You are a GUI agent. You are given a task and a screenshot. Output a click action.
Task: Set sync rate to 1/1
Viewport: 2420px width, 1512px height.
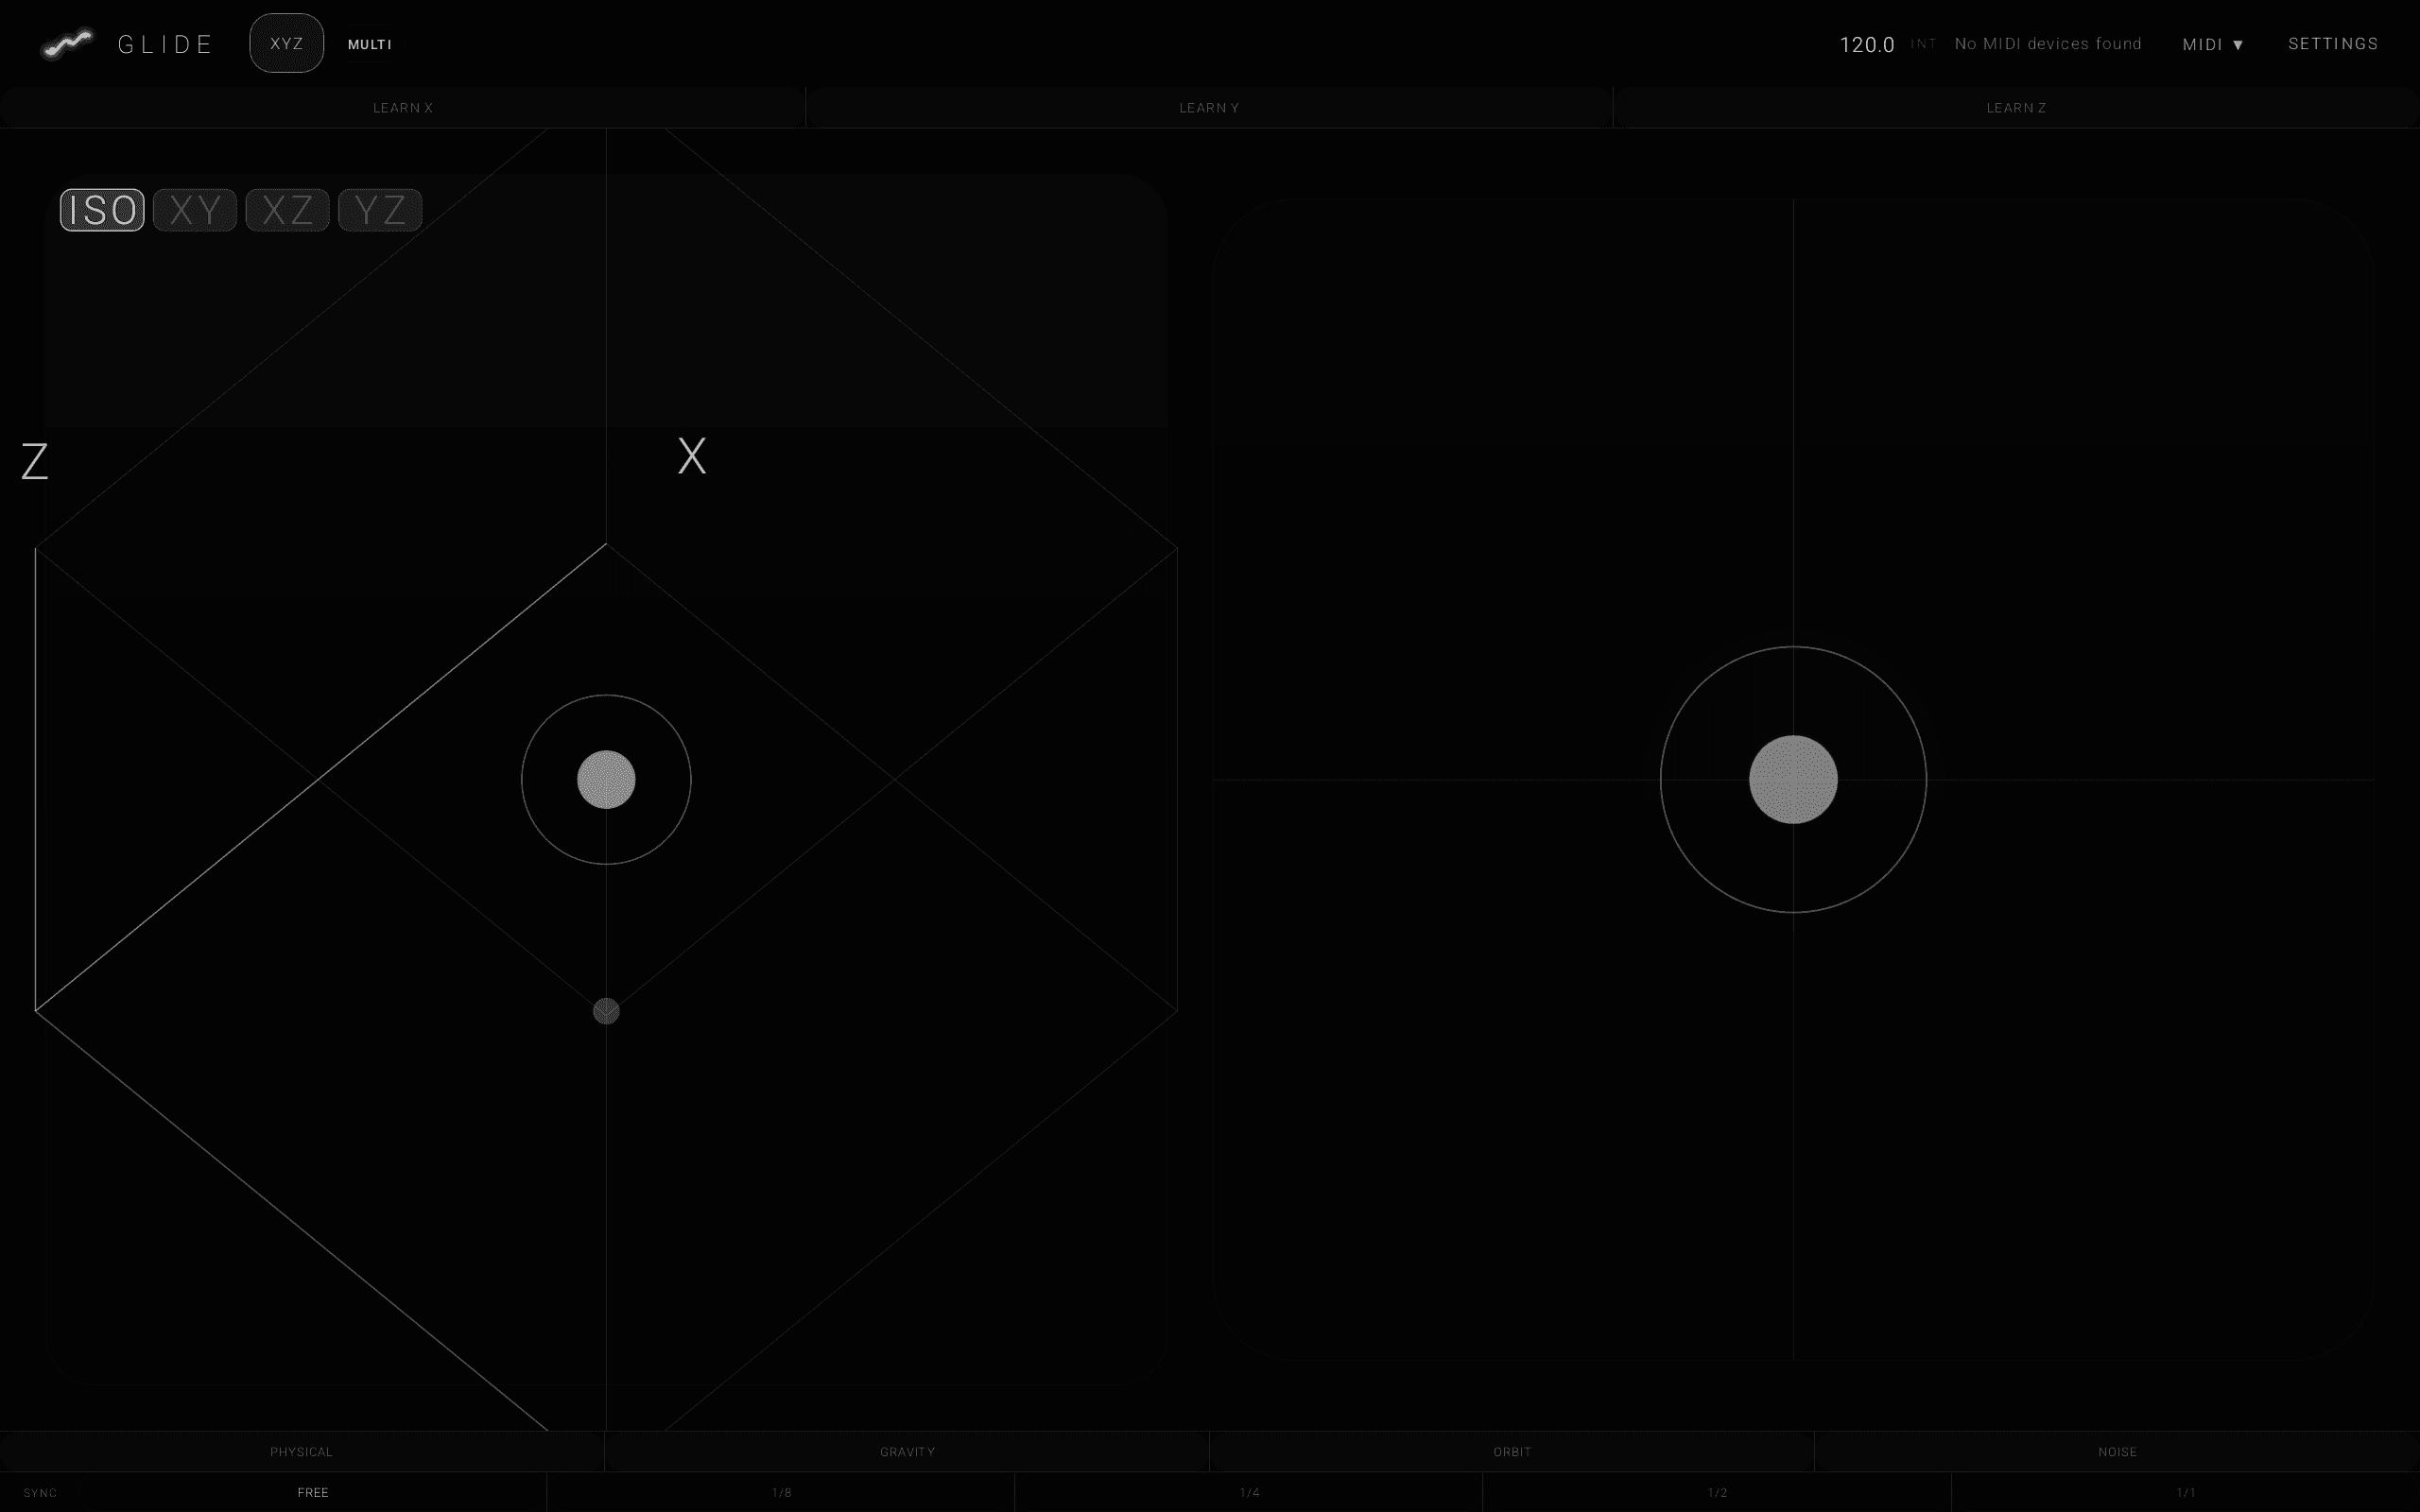(x=2186, y=1492)
